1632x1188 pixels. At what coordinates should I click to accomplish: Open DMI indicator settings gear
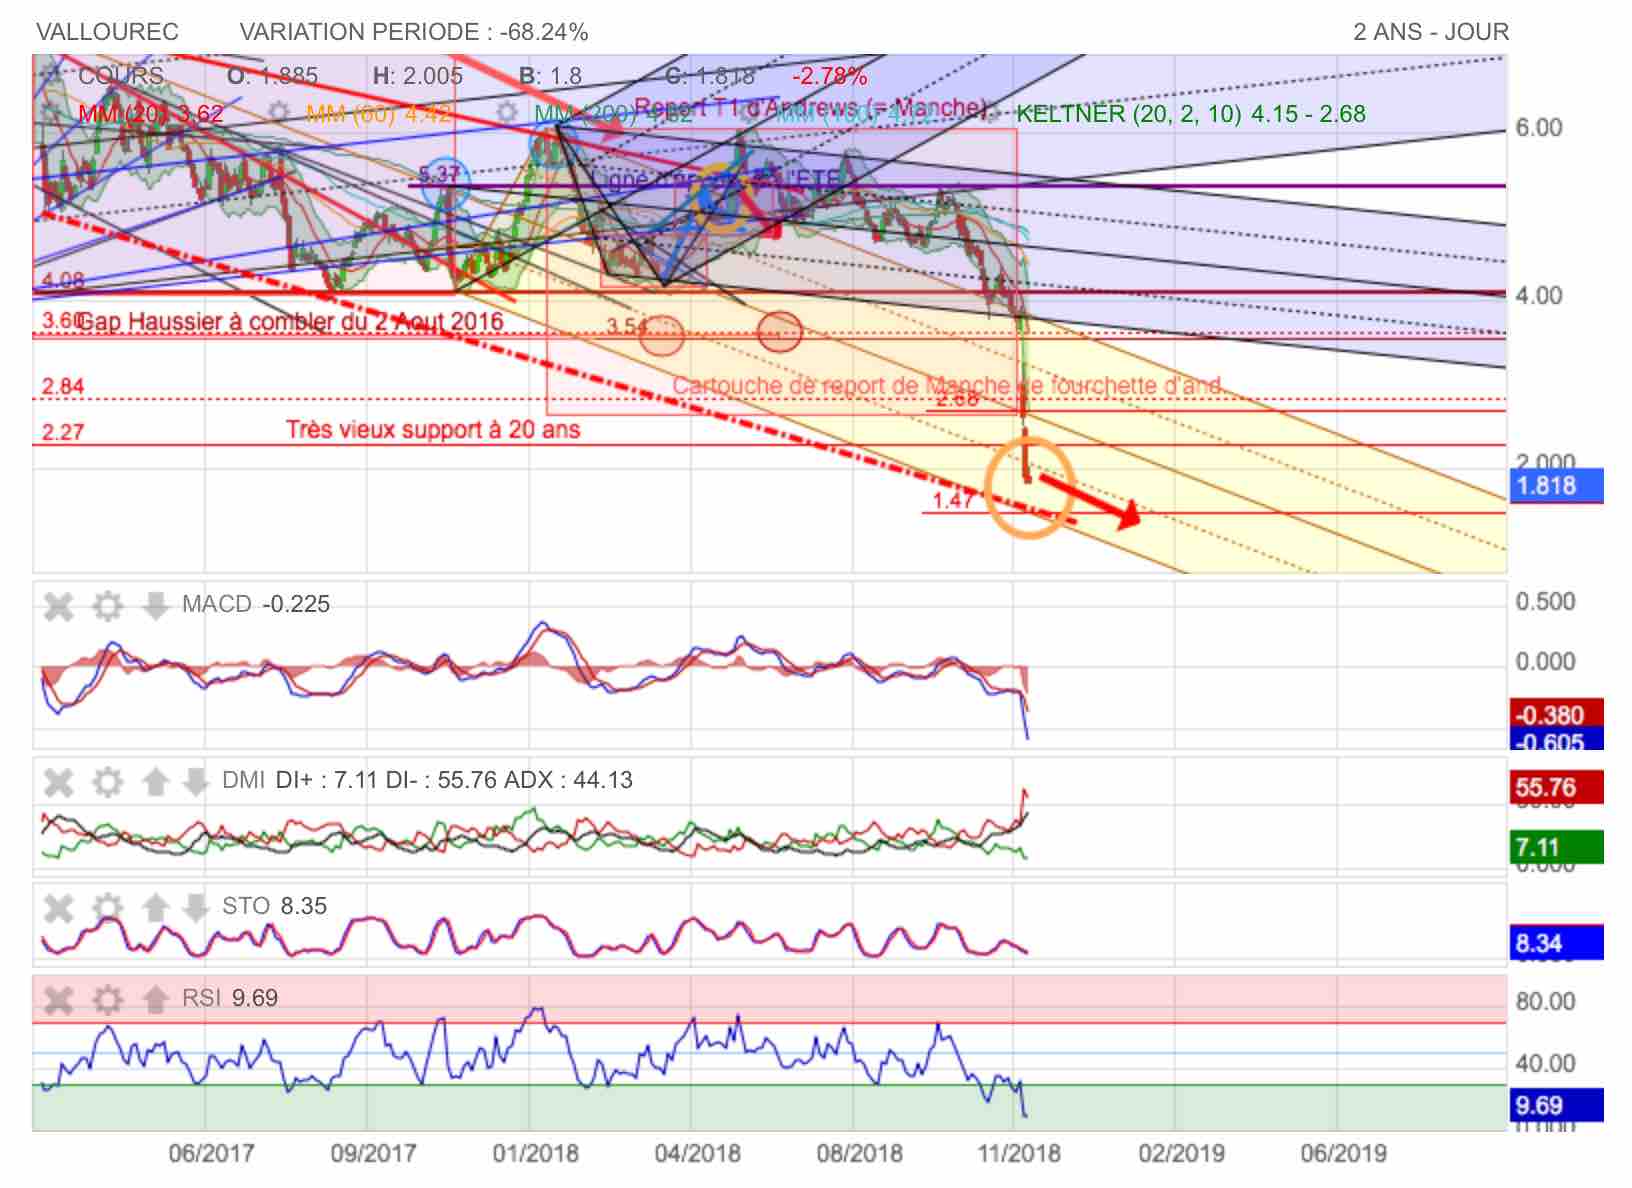coord(108,780)
